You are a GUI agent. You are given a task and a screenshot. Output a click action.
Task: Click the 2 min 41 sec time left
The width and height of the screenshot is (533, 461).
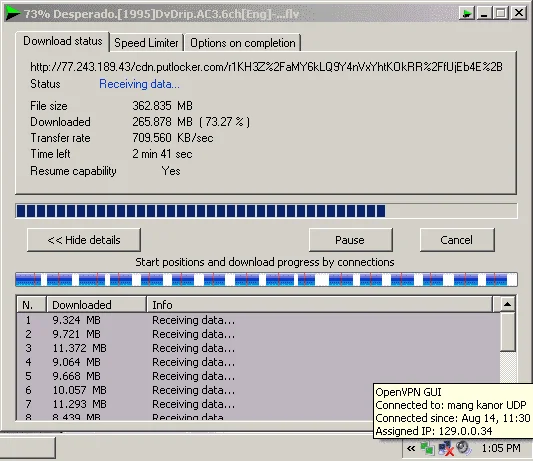[x=162, y=154]
